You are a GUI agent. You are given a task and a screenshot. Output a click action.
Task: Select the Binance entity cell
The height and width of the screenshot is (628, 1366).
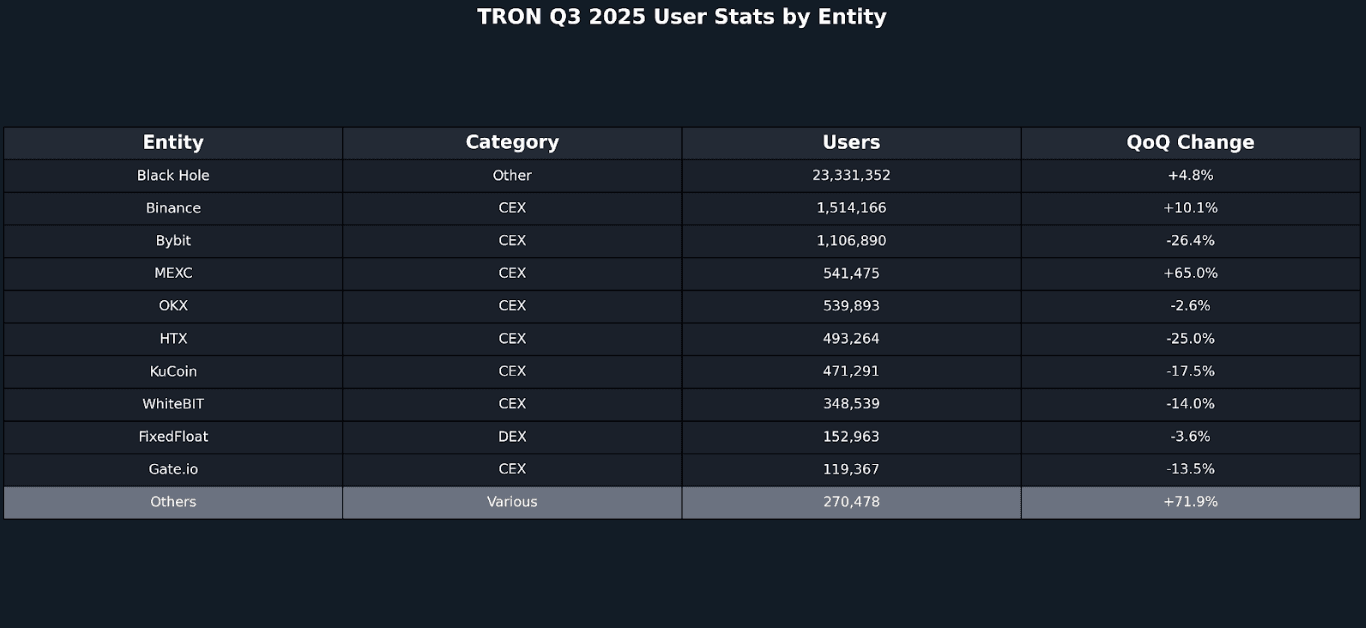[x=173, y=208]
